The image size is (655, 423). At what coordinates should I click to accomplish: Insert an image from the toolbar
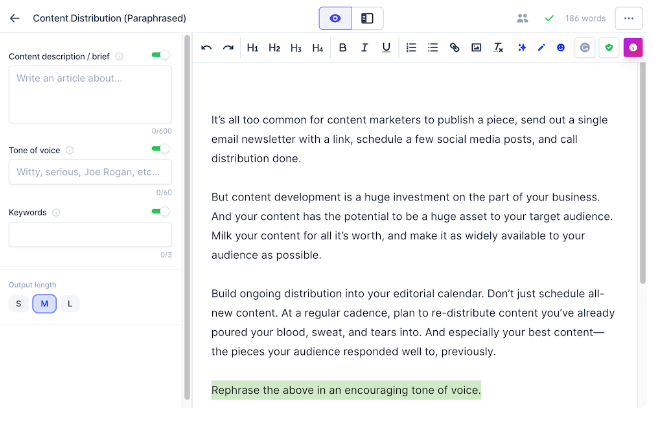click(x=476, y=48)
